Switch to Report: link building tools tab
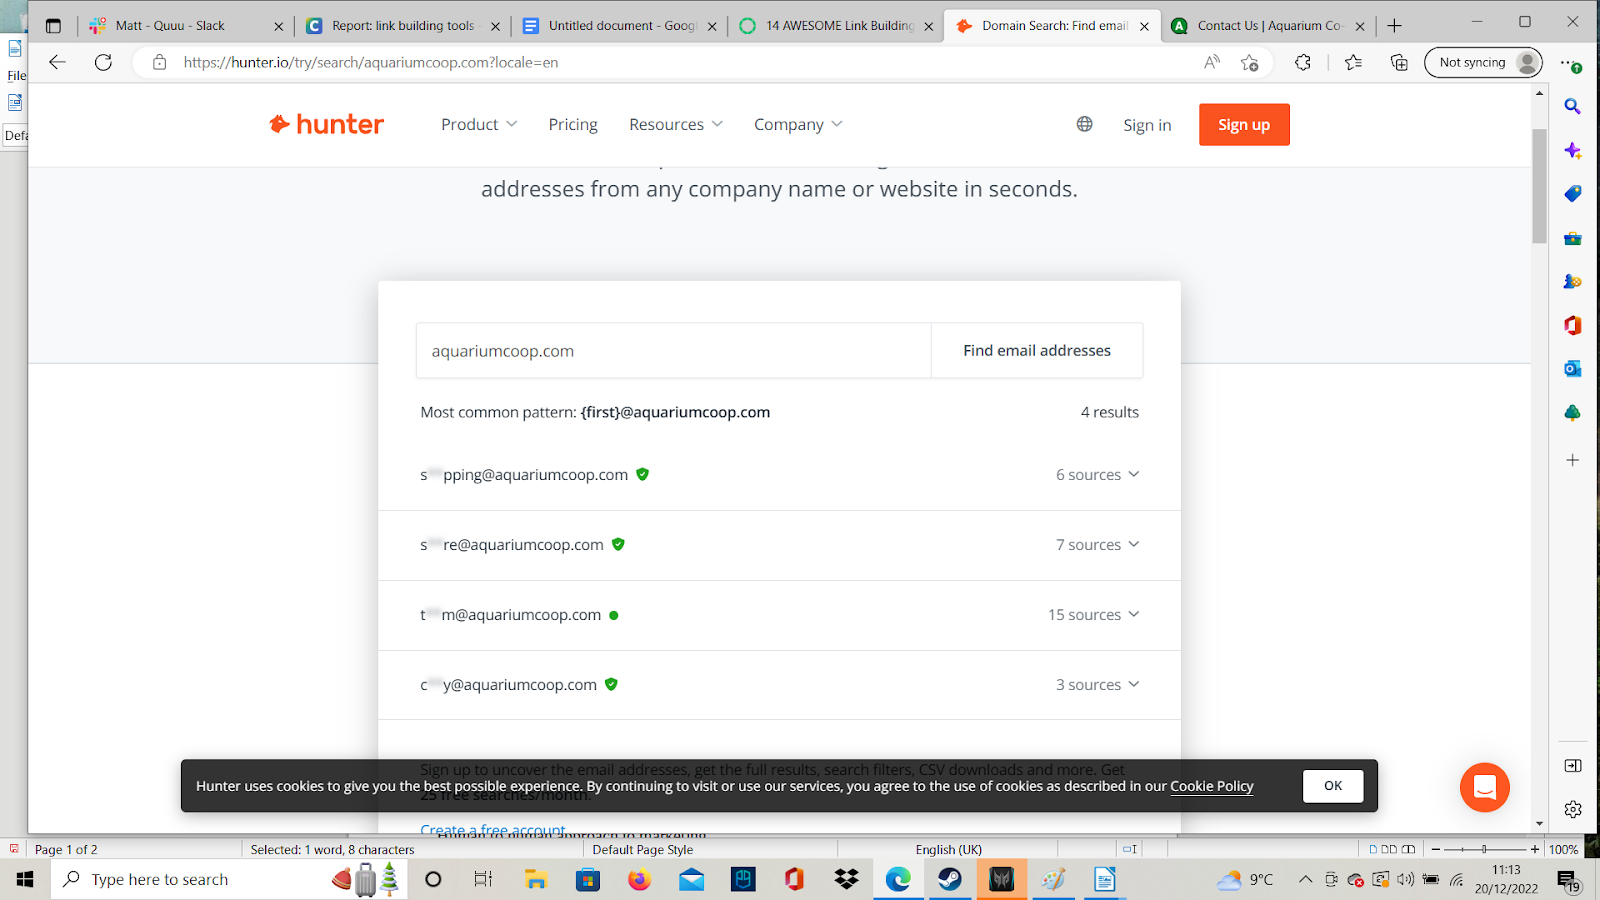The height and width of the screenshot is (900, 1600). tap(403, 26)
